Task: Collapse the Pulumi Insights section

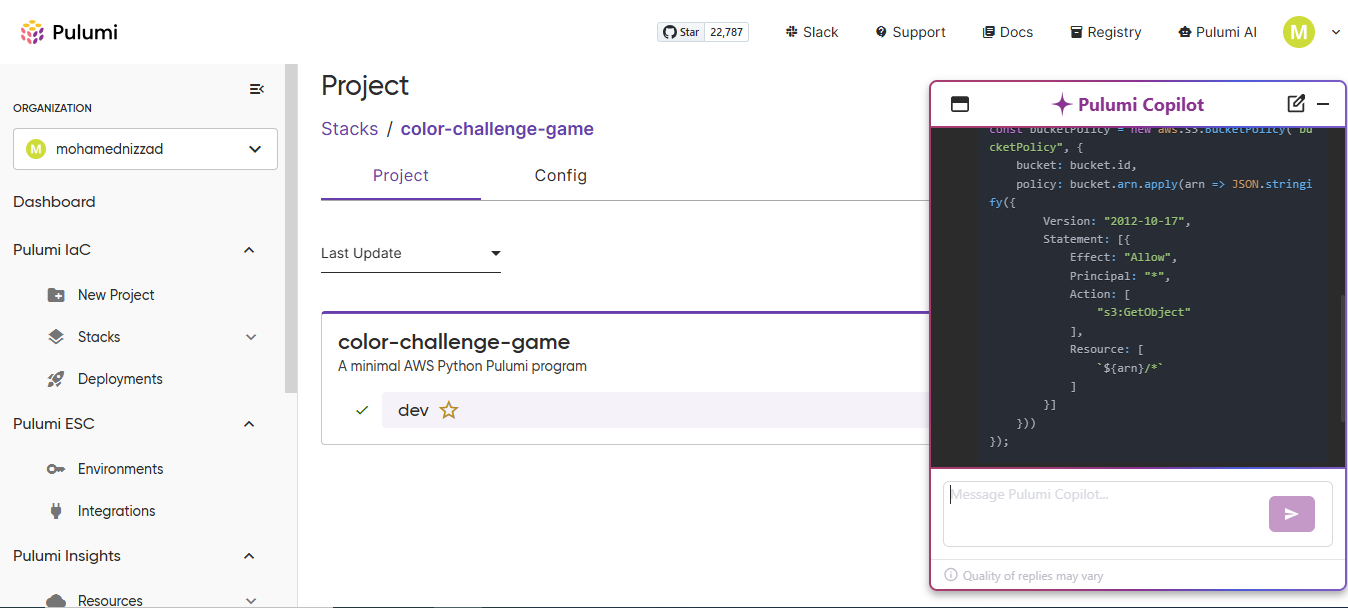Action: [x=249, y=556]
